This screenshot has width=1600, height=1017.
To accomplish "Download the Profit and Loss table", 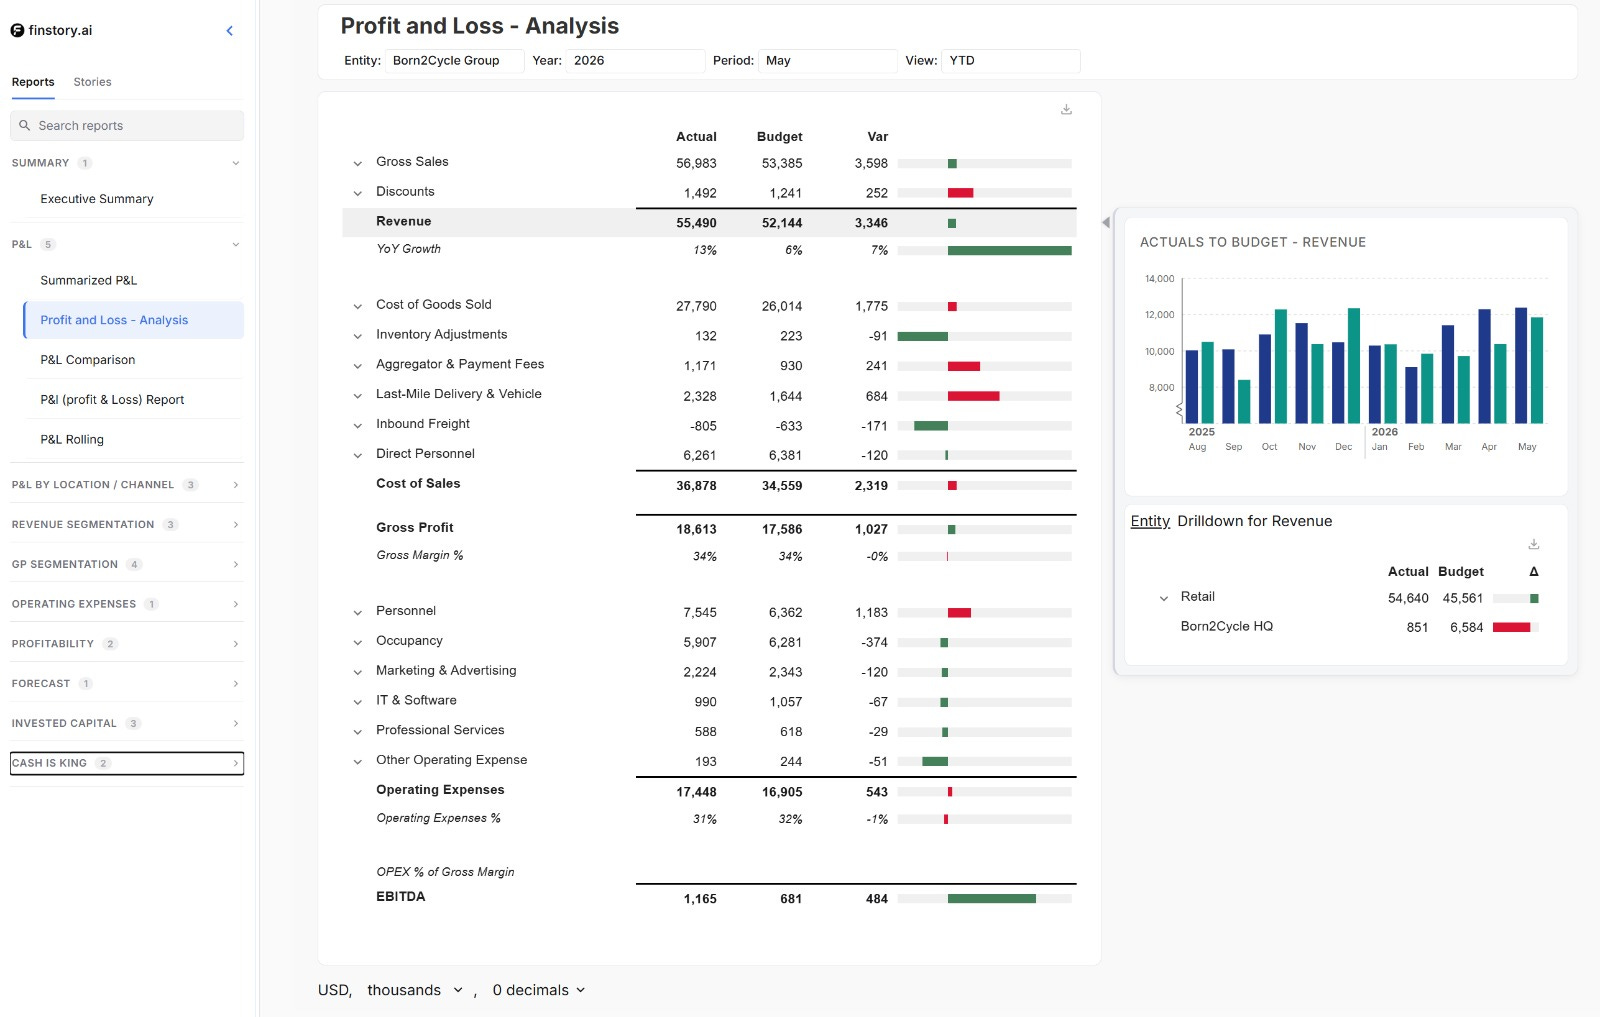I will coord(1066,110).
